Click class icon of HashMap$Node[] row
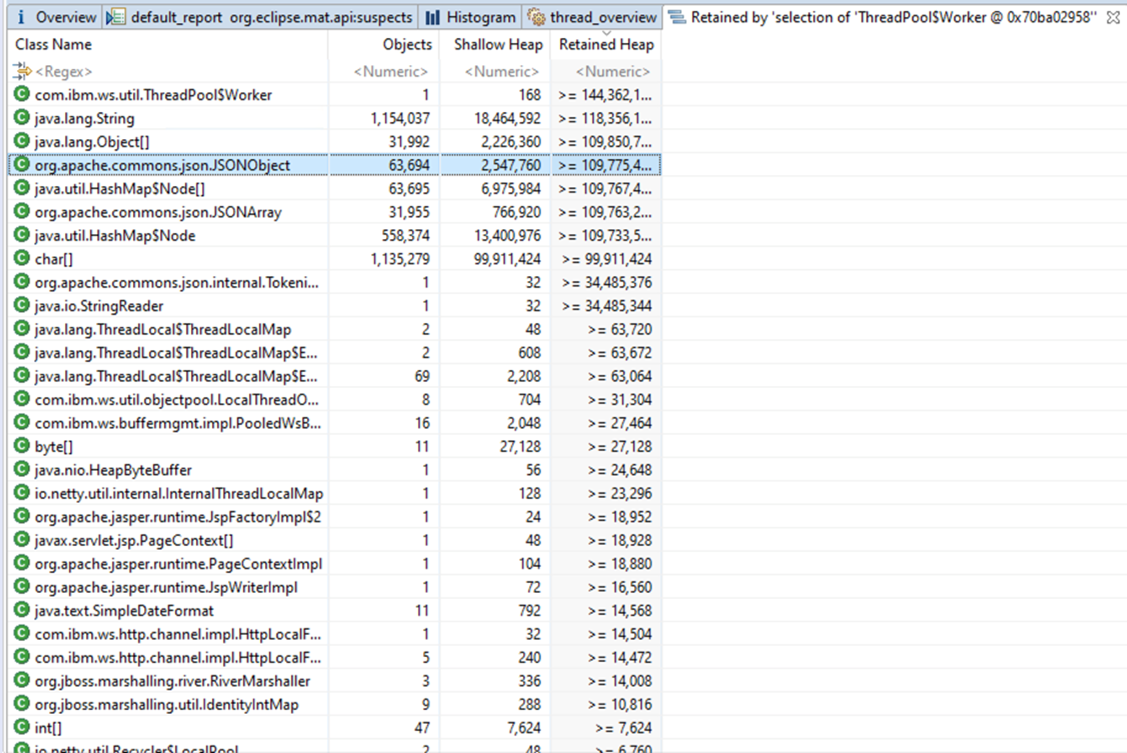The height and width of the screenshot is (753, 1127). coord(22,188)
